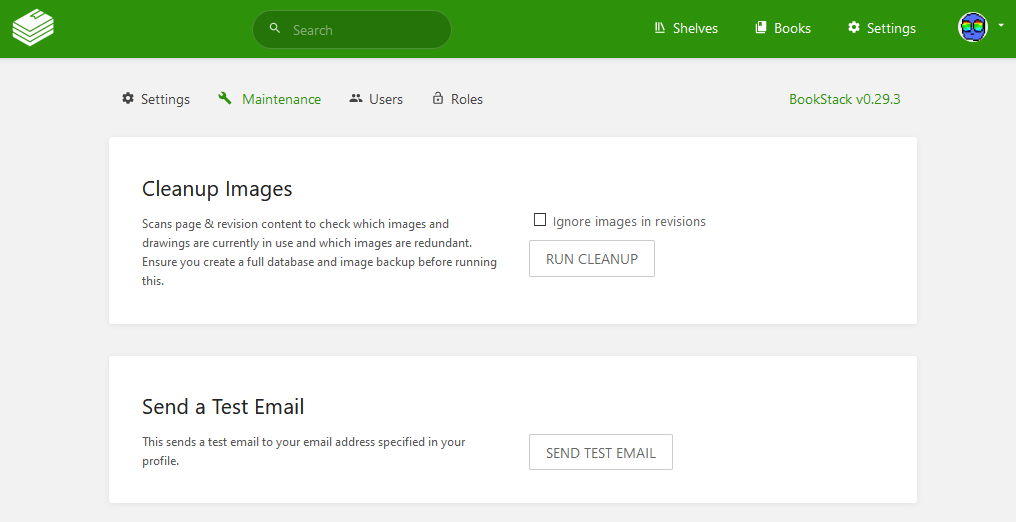Click the header Settings gear icon
Image resolution: width=1016 pixels, height=522 pixels.
coord(854,28)
